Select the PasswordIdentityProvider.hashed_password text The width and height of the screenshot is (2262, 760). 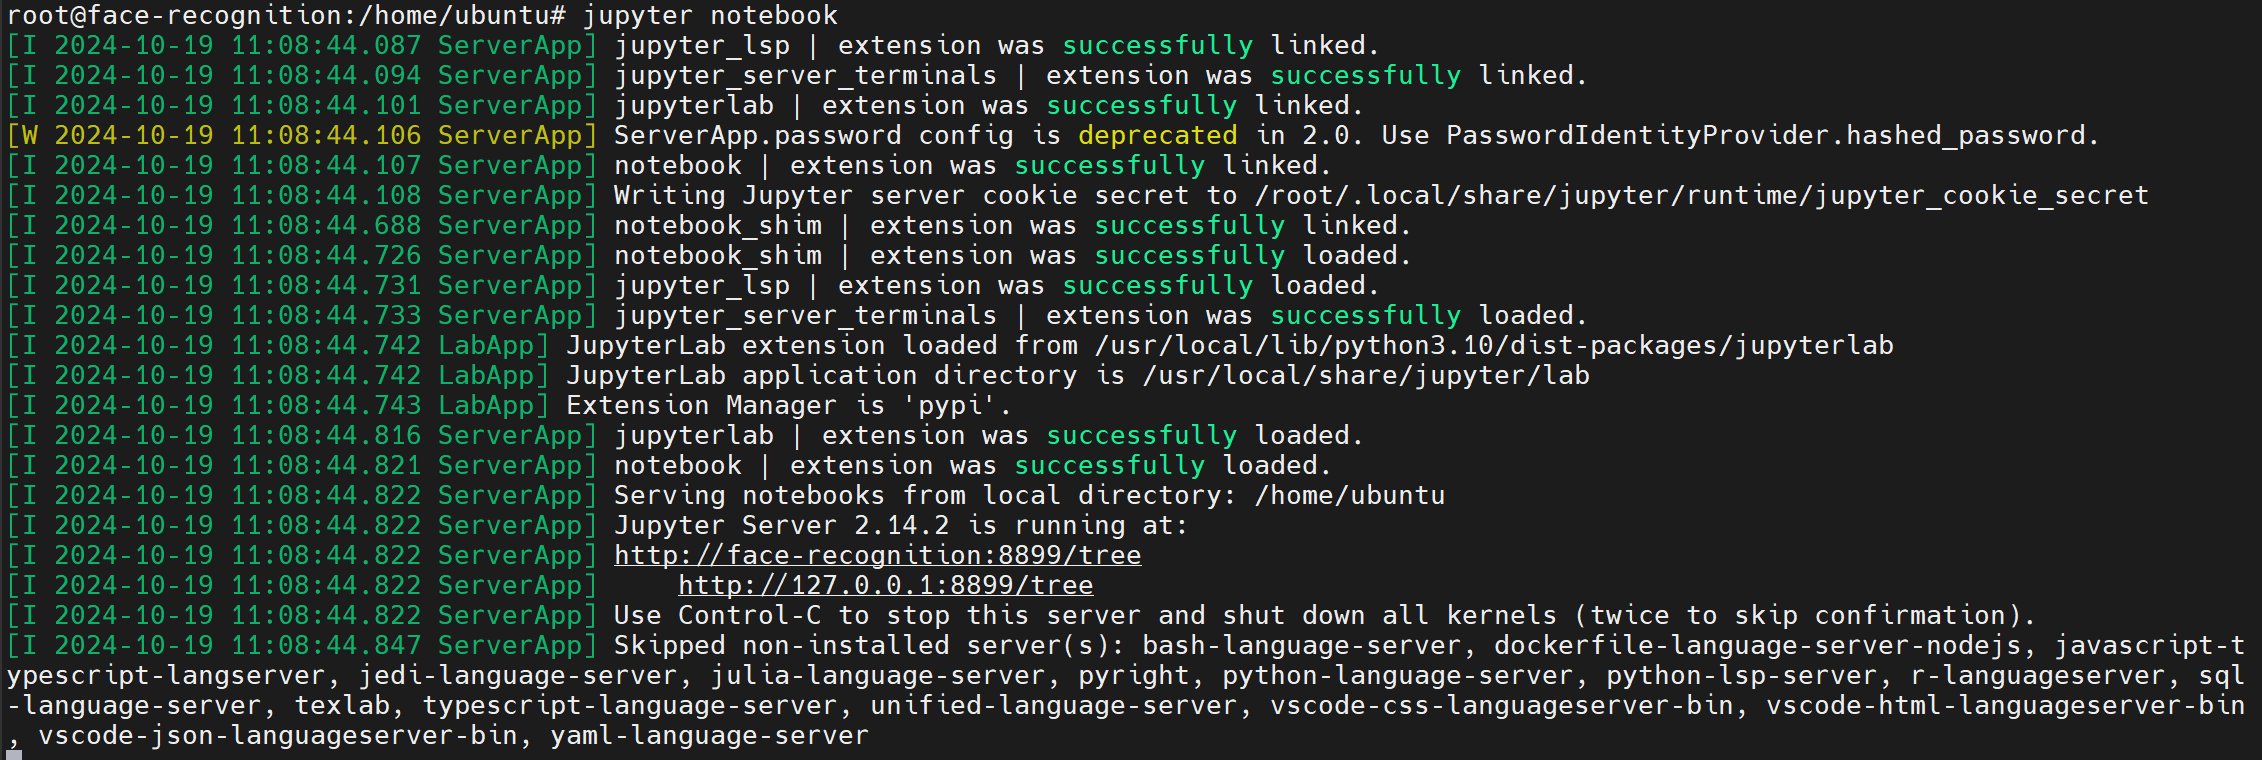[x=1765, y=136]
